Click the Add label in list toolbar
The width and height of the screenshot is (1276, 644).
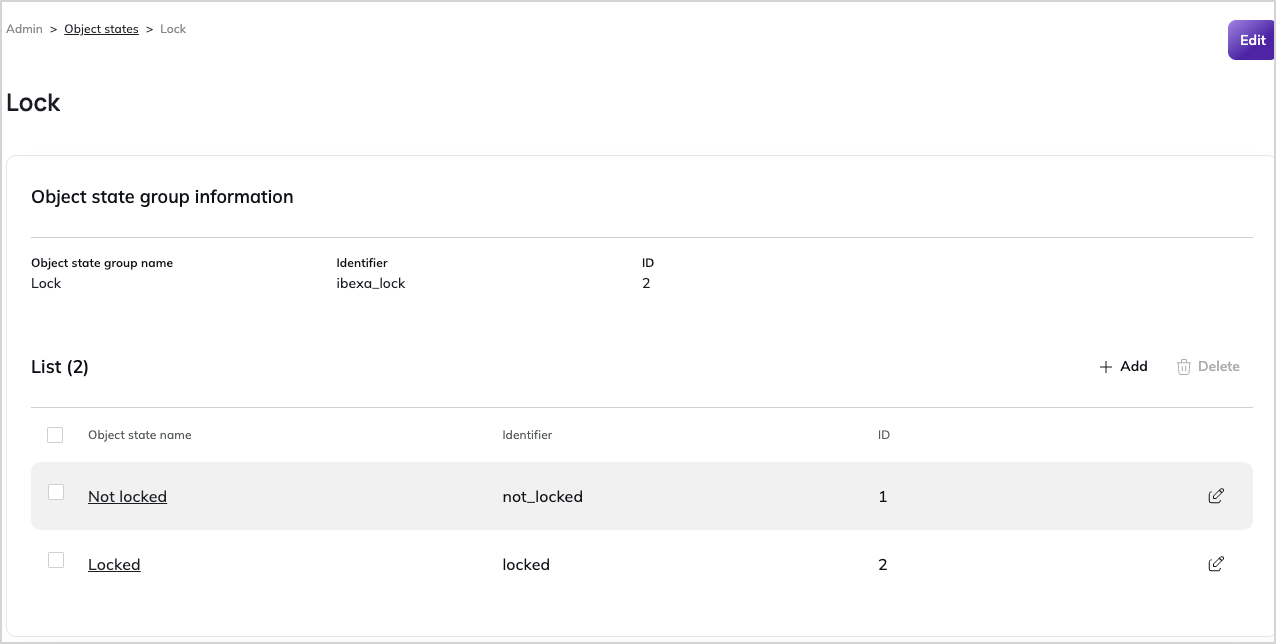pos(1134,366)
